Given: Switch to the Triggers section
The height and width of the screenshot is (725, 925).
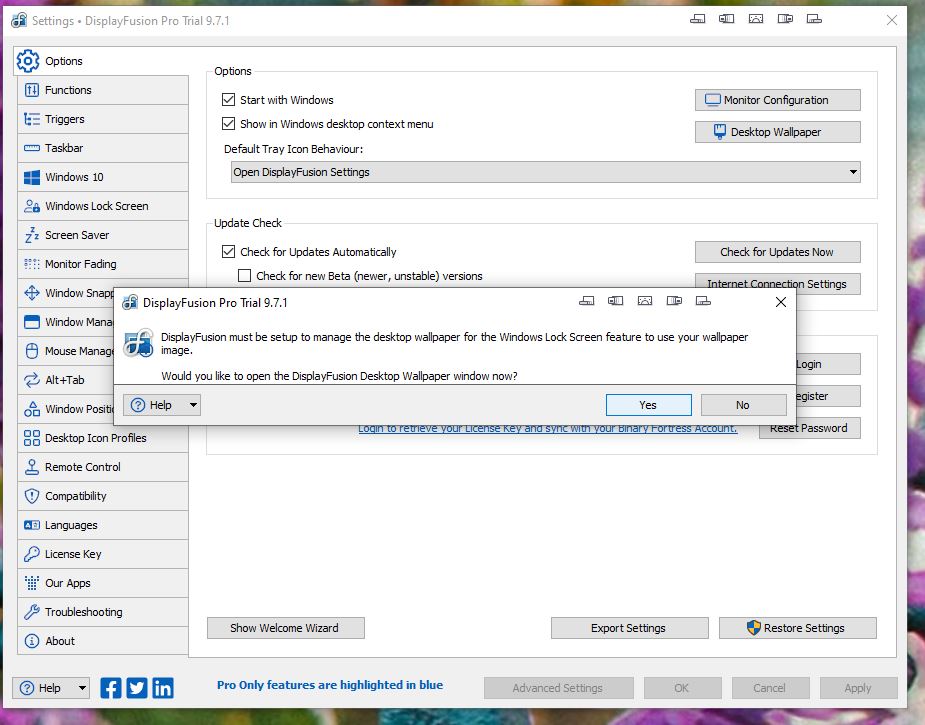Looking at the screenshot, I should 65,119.
